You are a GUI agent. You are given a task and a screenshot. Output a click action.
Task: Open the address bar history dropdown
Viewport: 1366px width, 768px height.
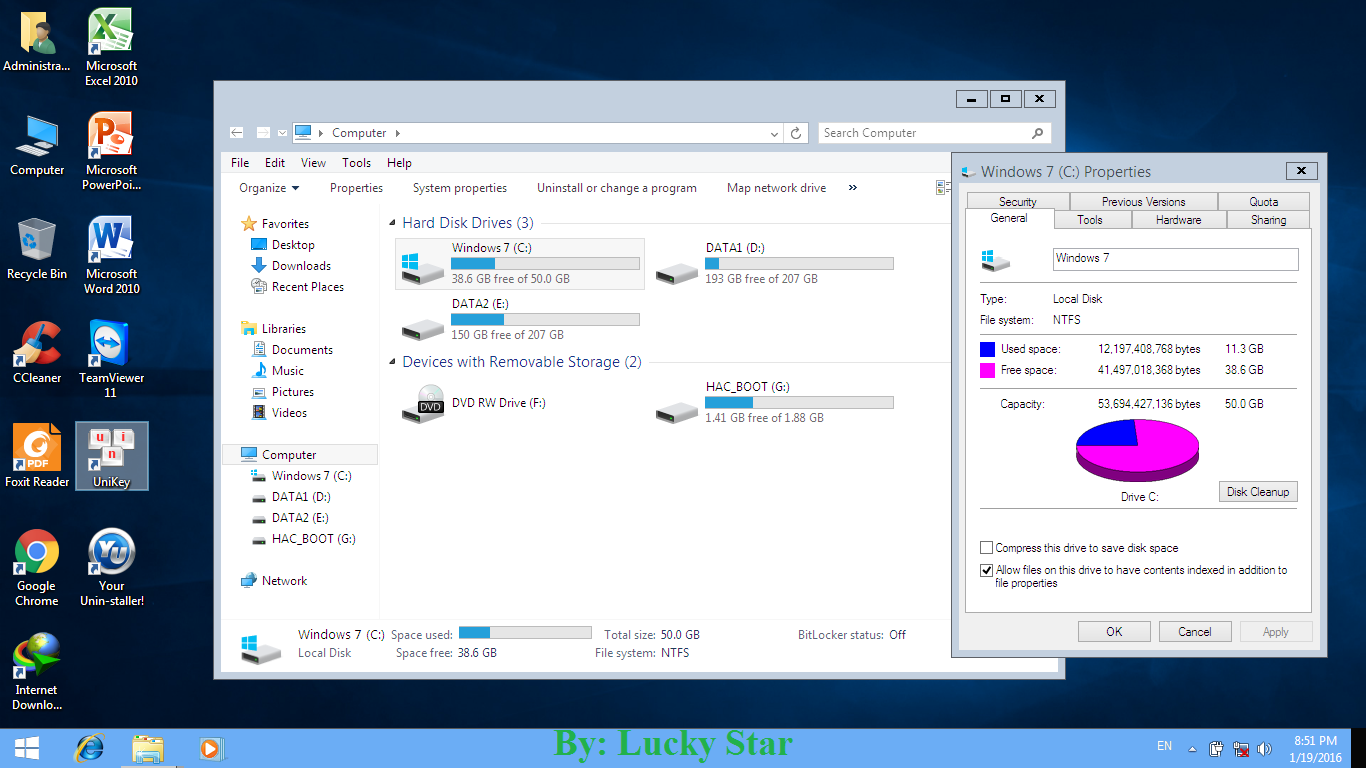coord(775,133)
